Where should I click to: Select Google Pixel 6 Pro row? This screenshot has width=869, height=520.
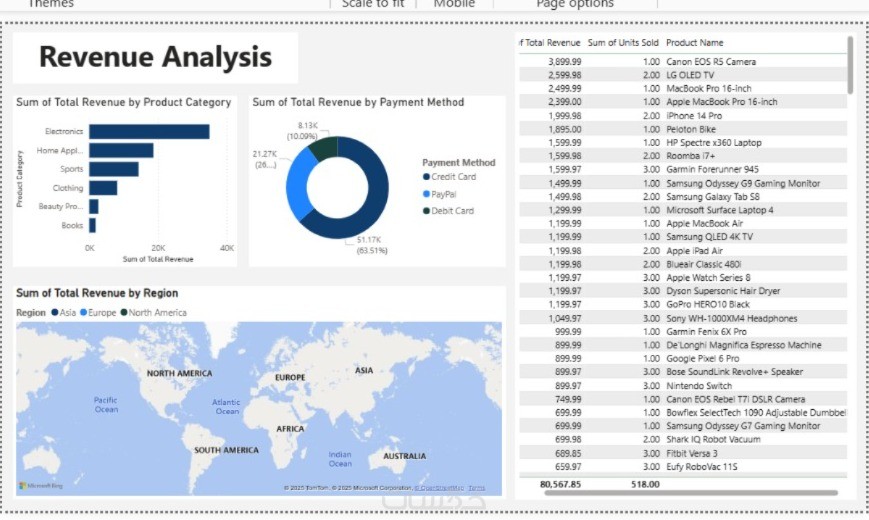683,359
